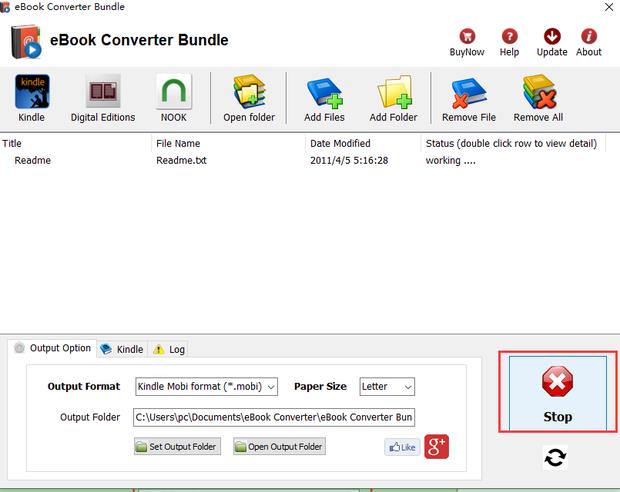Select the Readme title cell
This screenshot has width=620, height=492.
pos(32,161)
